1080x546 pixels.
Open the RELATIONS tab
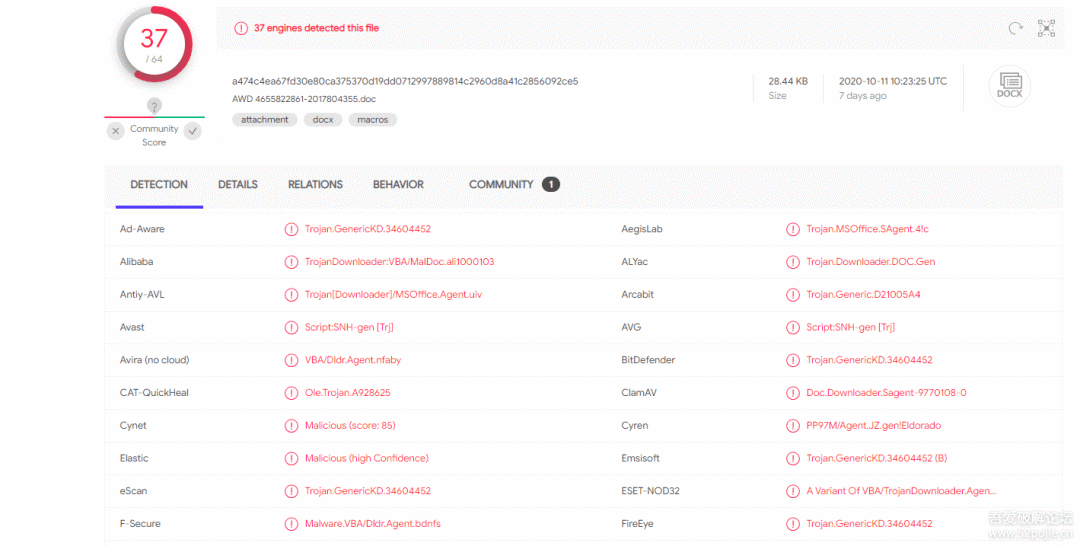pos(315,185)
